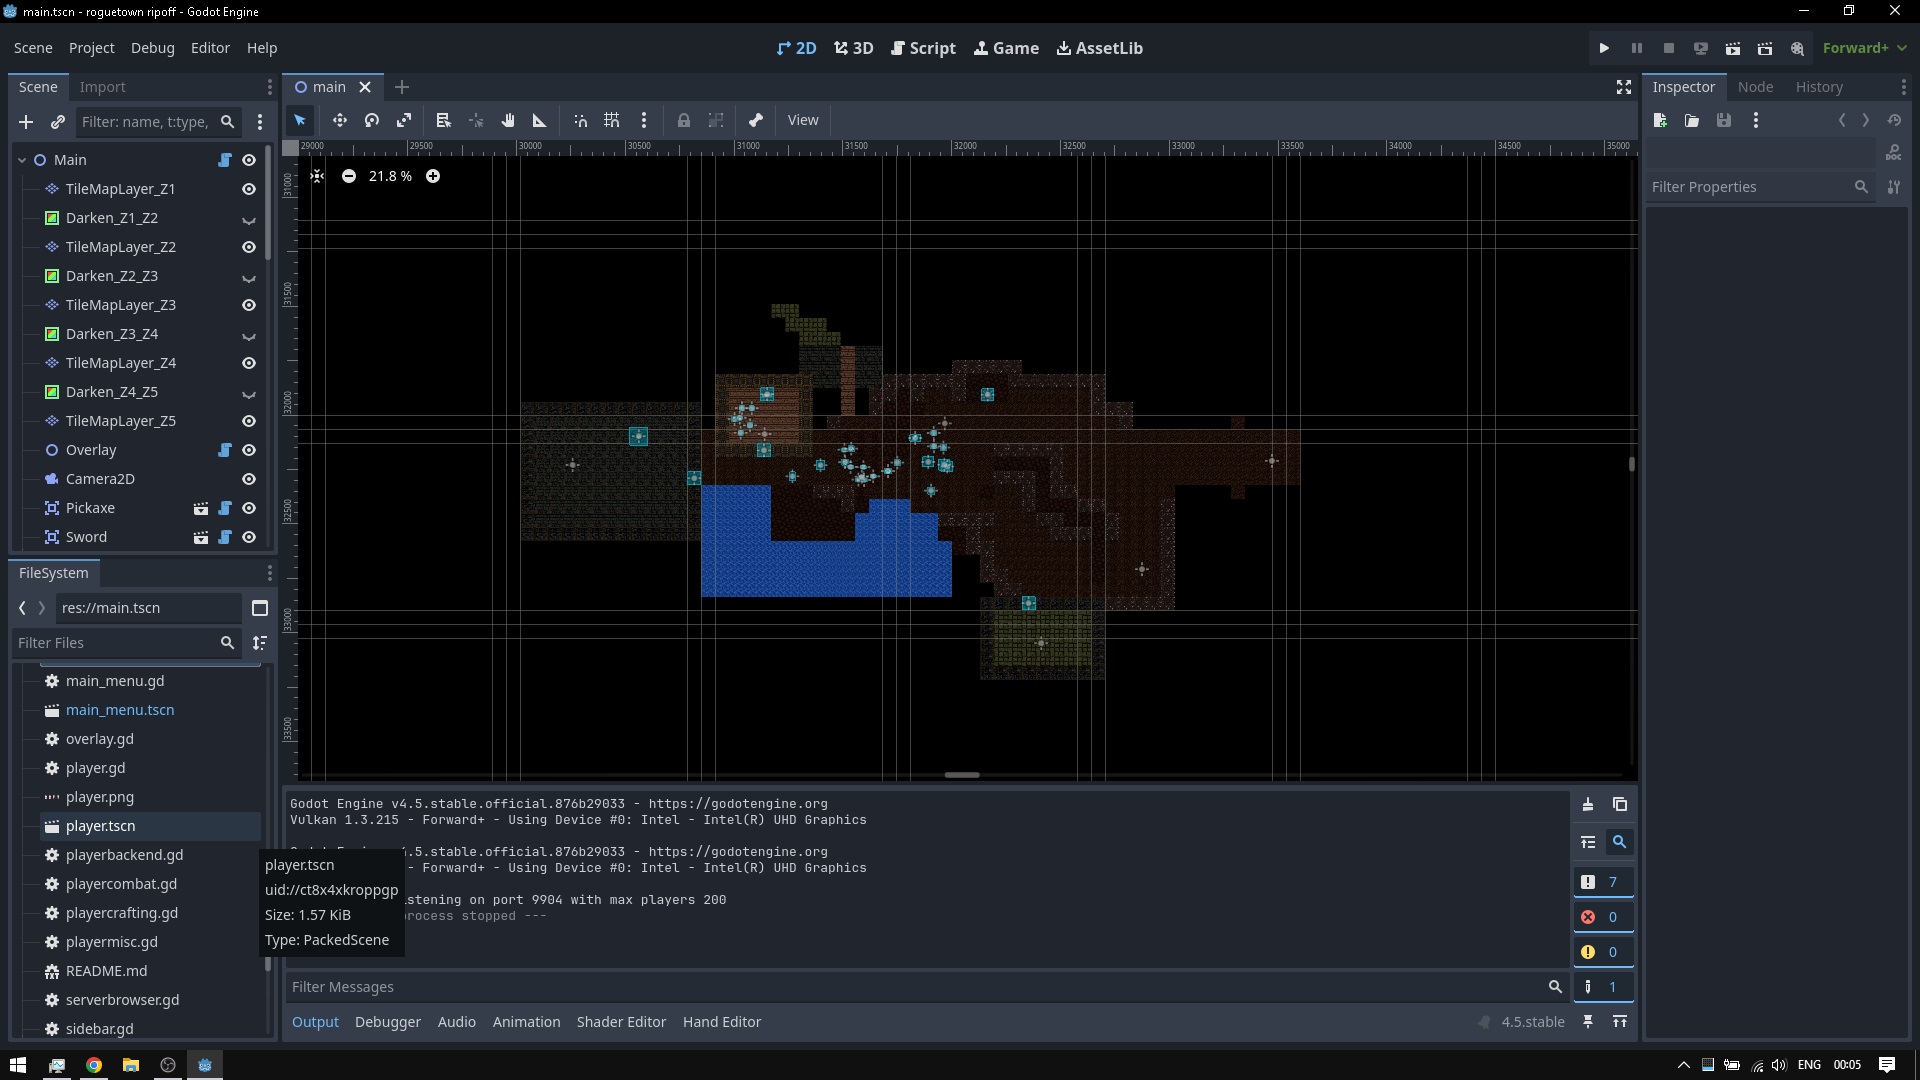Switch to the Debugger bottom tab
This screenshot has height=1080, width=1920.
[387, 1022]
